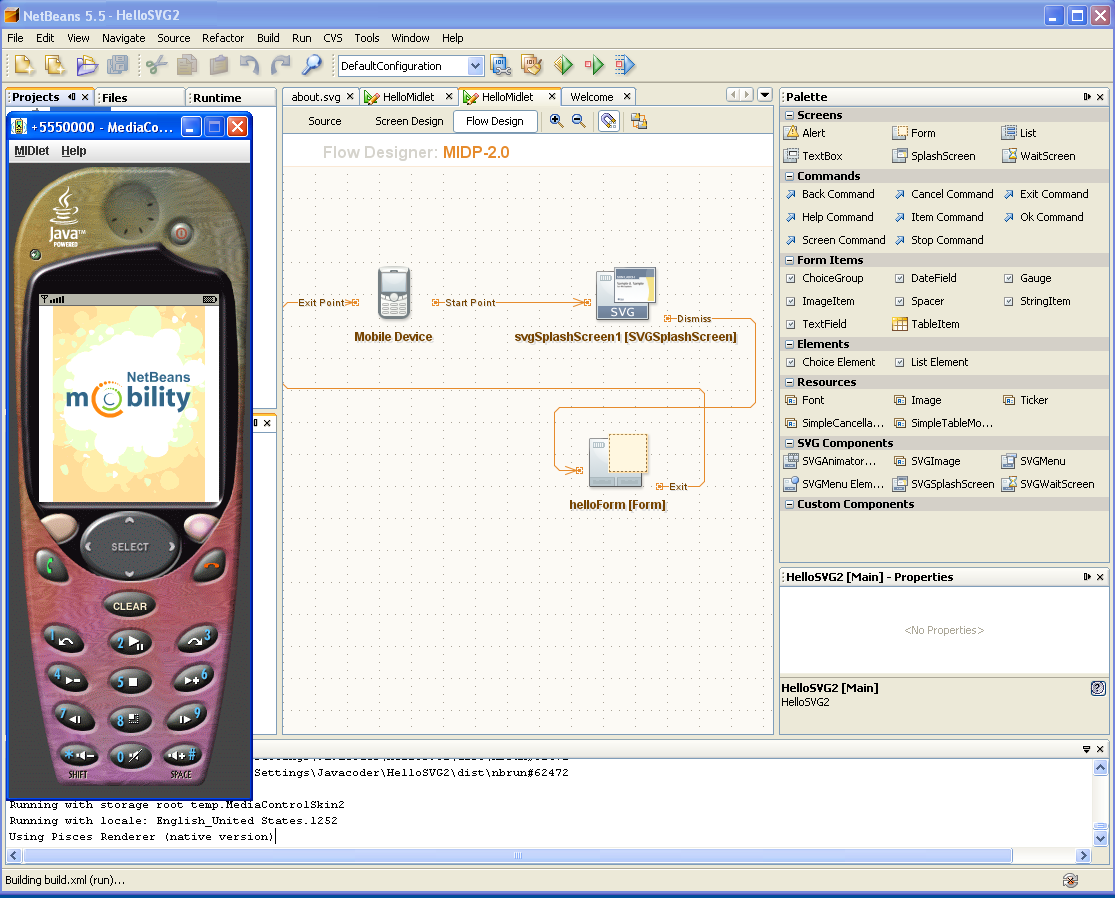
Task: Click the power button on the emulator phone
Action: pyautogui.click(x=181, y=232)
